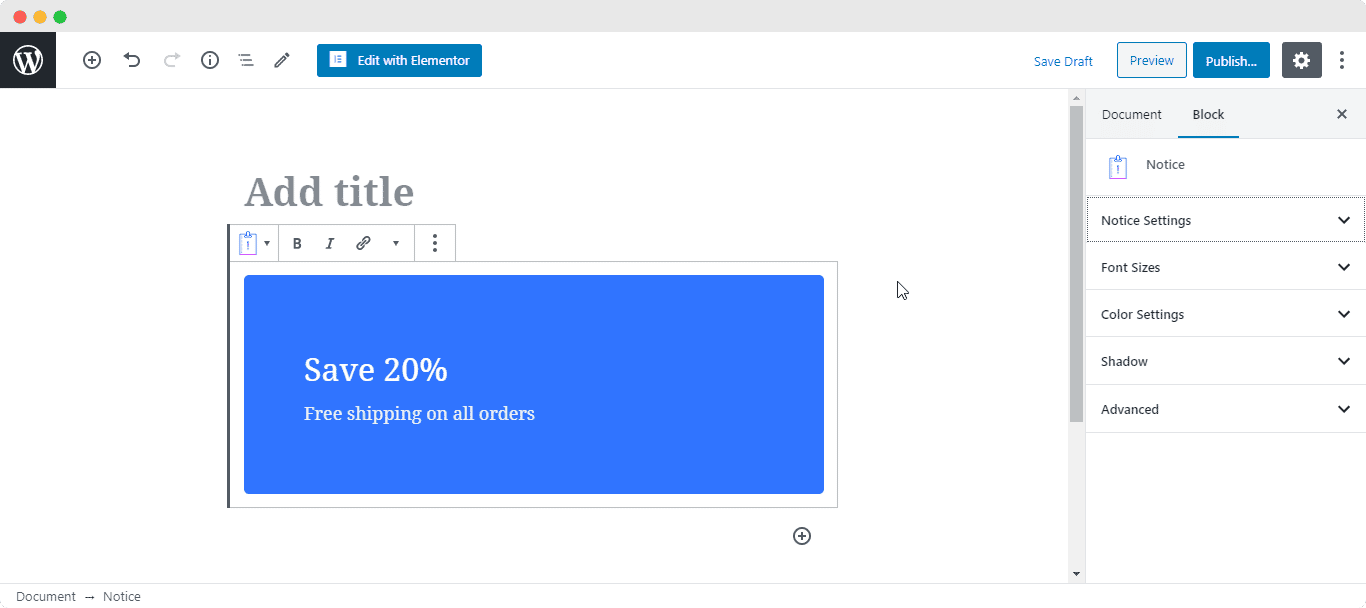Click the Edit with Elementor button
The image size is (1366, 608).
[399, 60]
